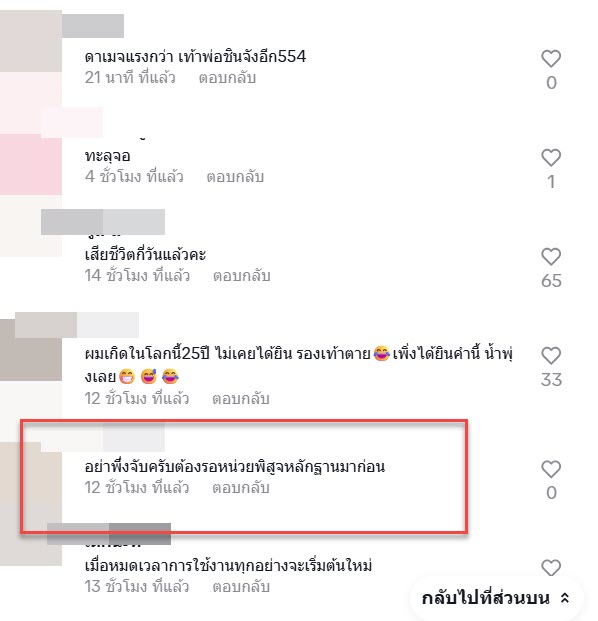
Task: Reply to the laughing emoji comment
Action: point(241,398)
